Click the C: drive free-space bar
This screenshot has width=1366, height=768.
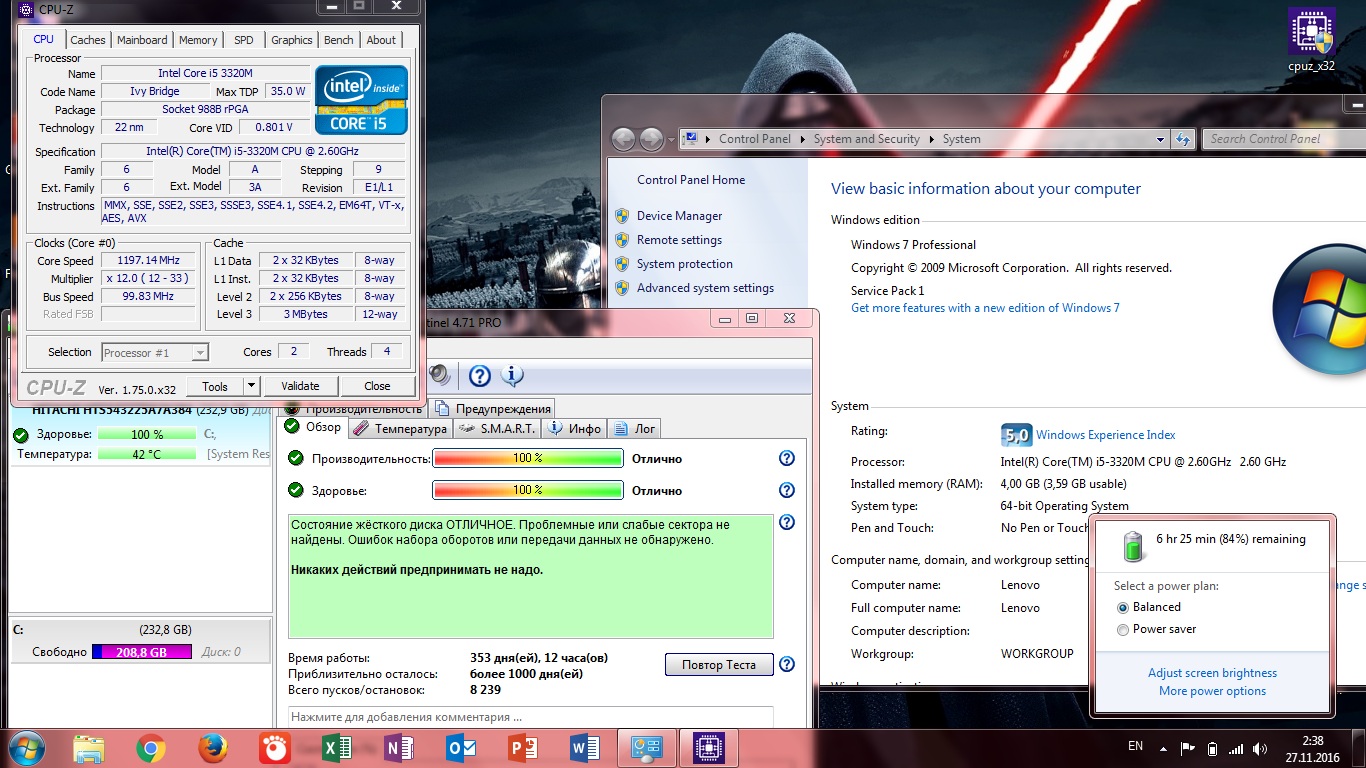click(141, 652)
